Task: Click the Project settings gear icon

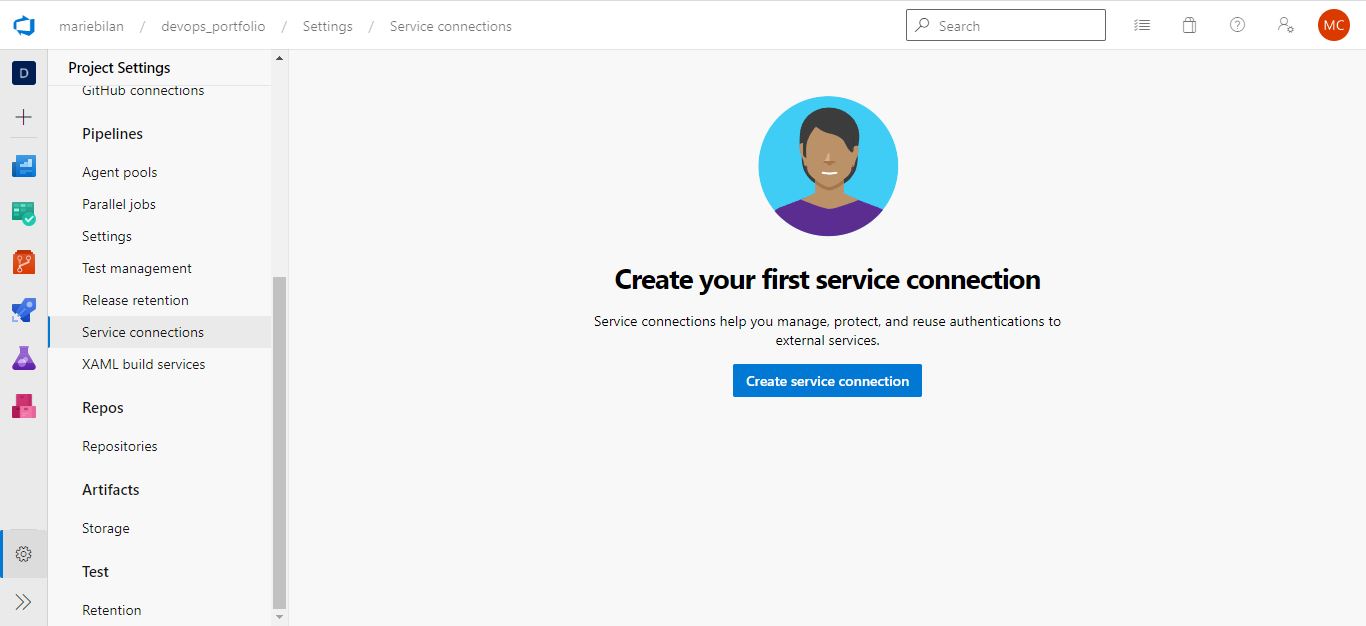Action: coord(24,554)
